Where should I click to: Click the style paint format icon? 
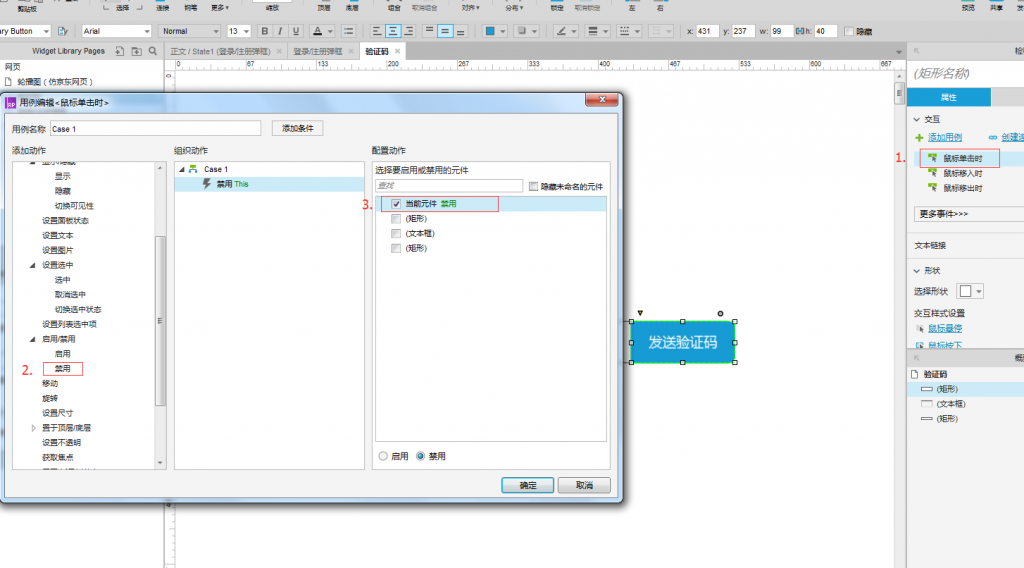click(x=63, y=31)
